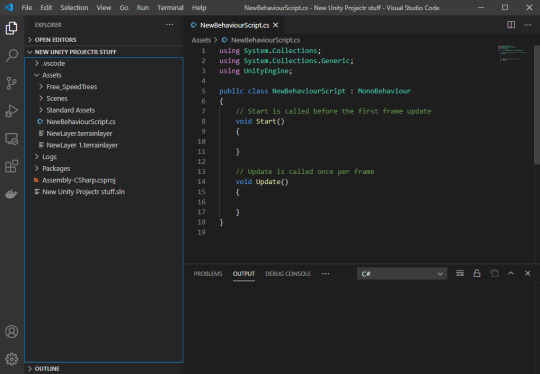Click 'using UnityEngine;' on line 3
Screen dimensions: 540x374
256,71
